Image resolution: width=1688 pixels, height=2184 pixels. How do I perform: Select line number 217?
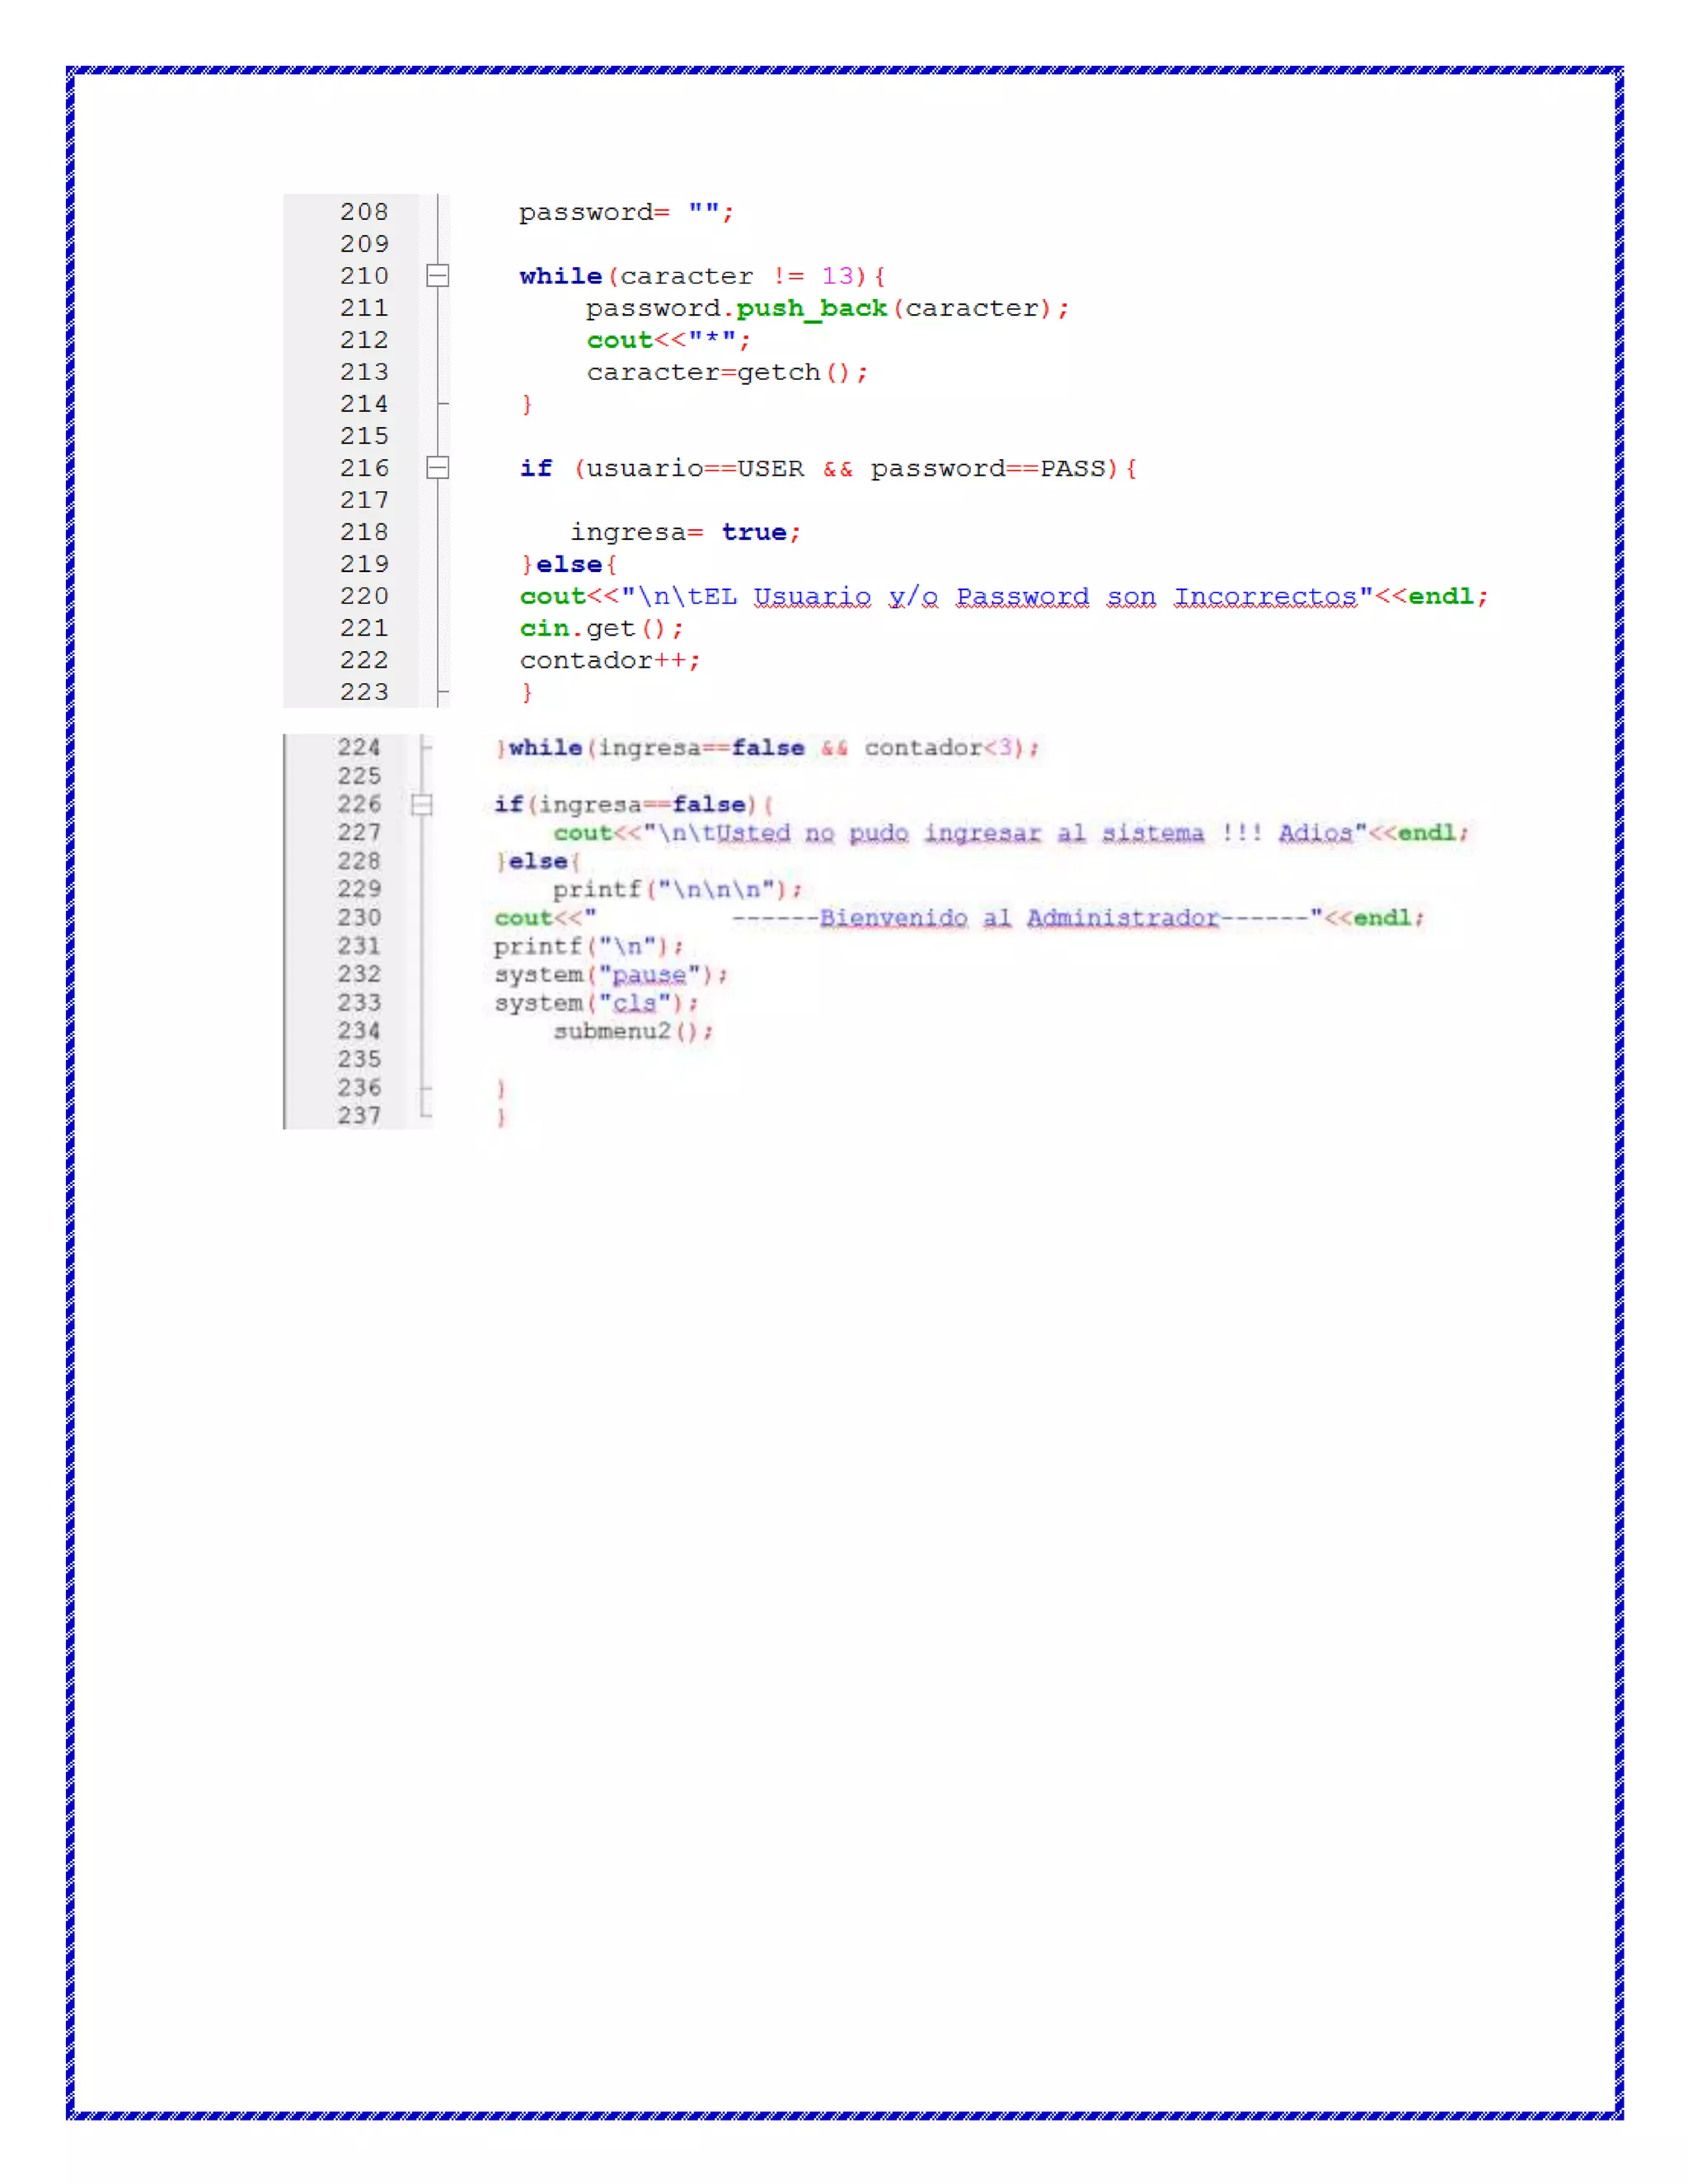[364, 500]
